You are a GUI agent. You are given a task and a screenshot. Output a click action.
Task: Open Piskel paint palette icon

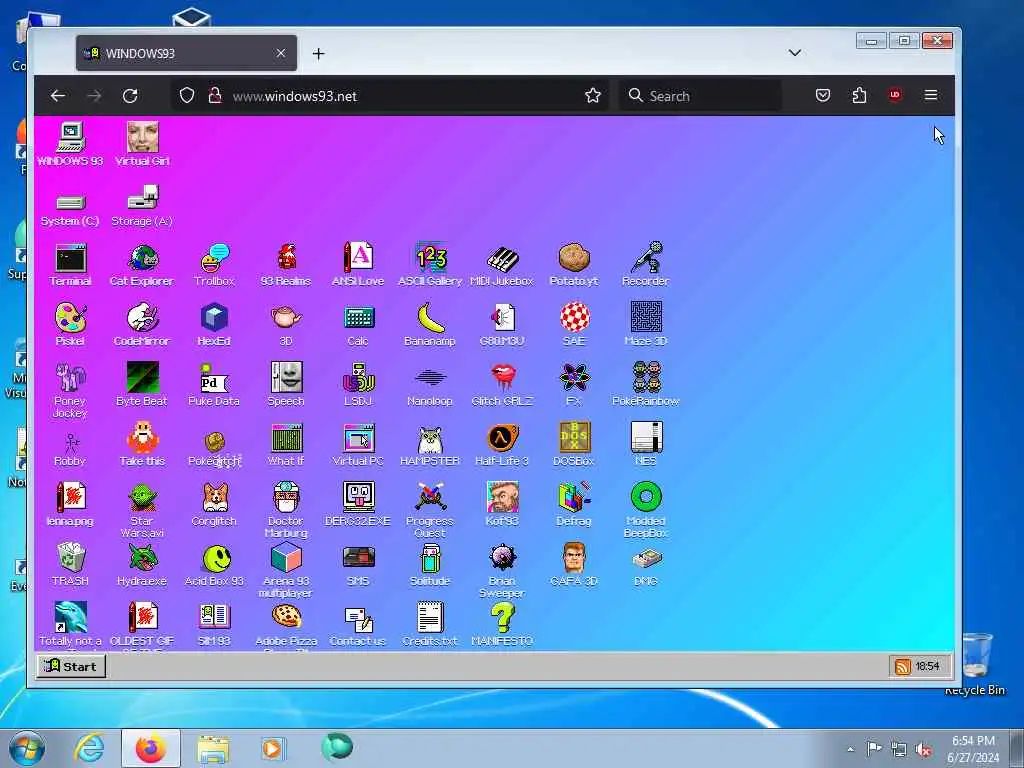tap(71, 325)
